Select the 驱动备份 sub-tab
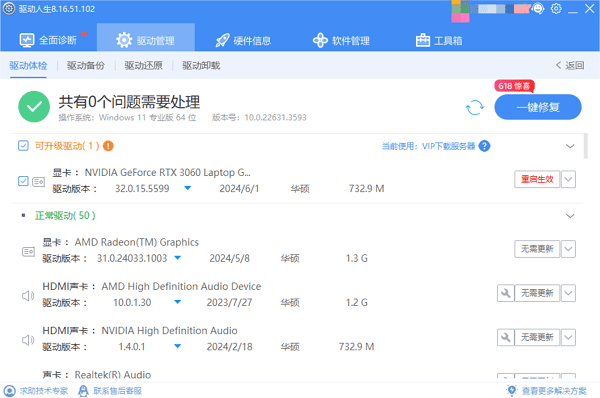Screen dimensions: 600x398 86,65
